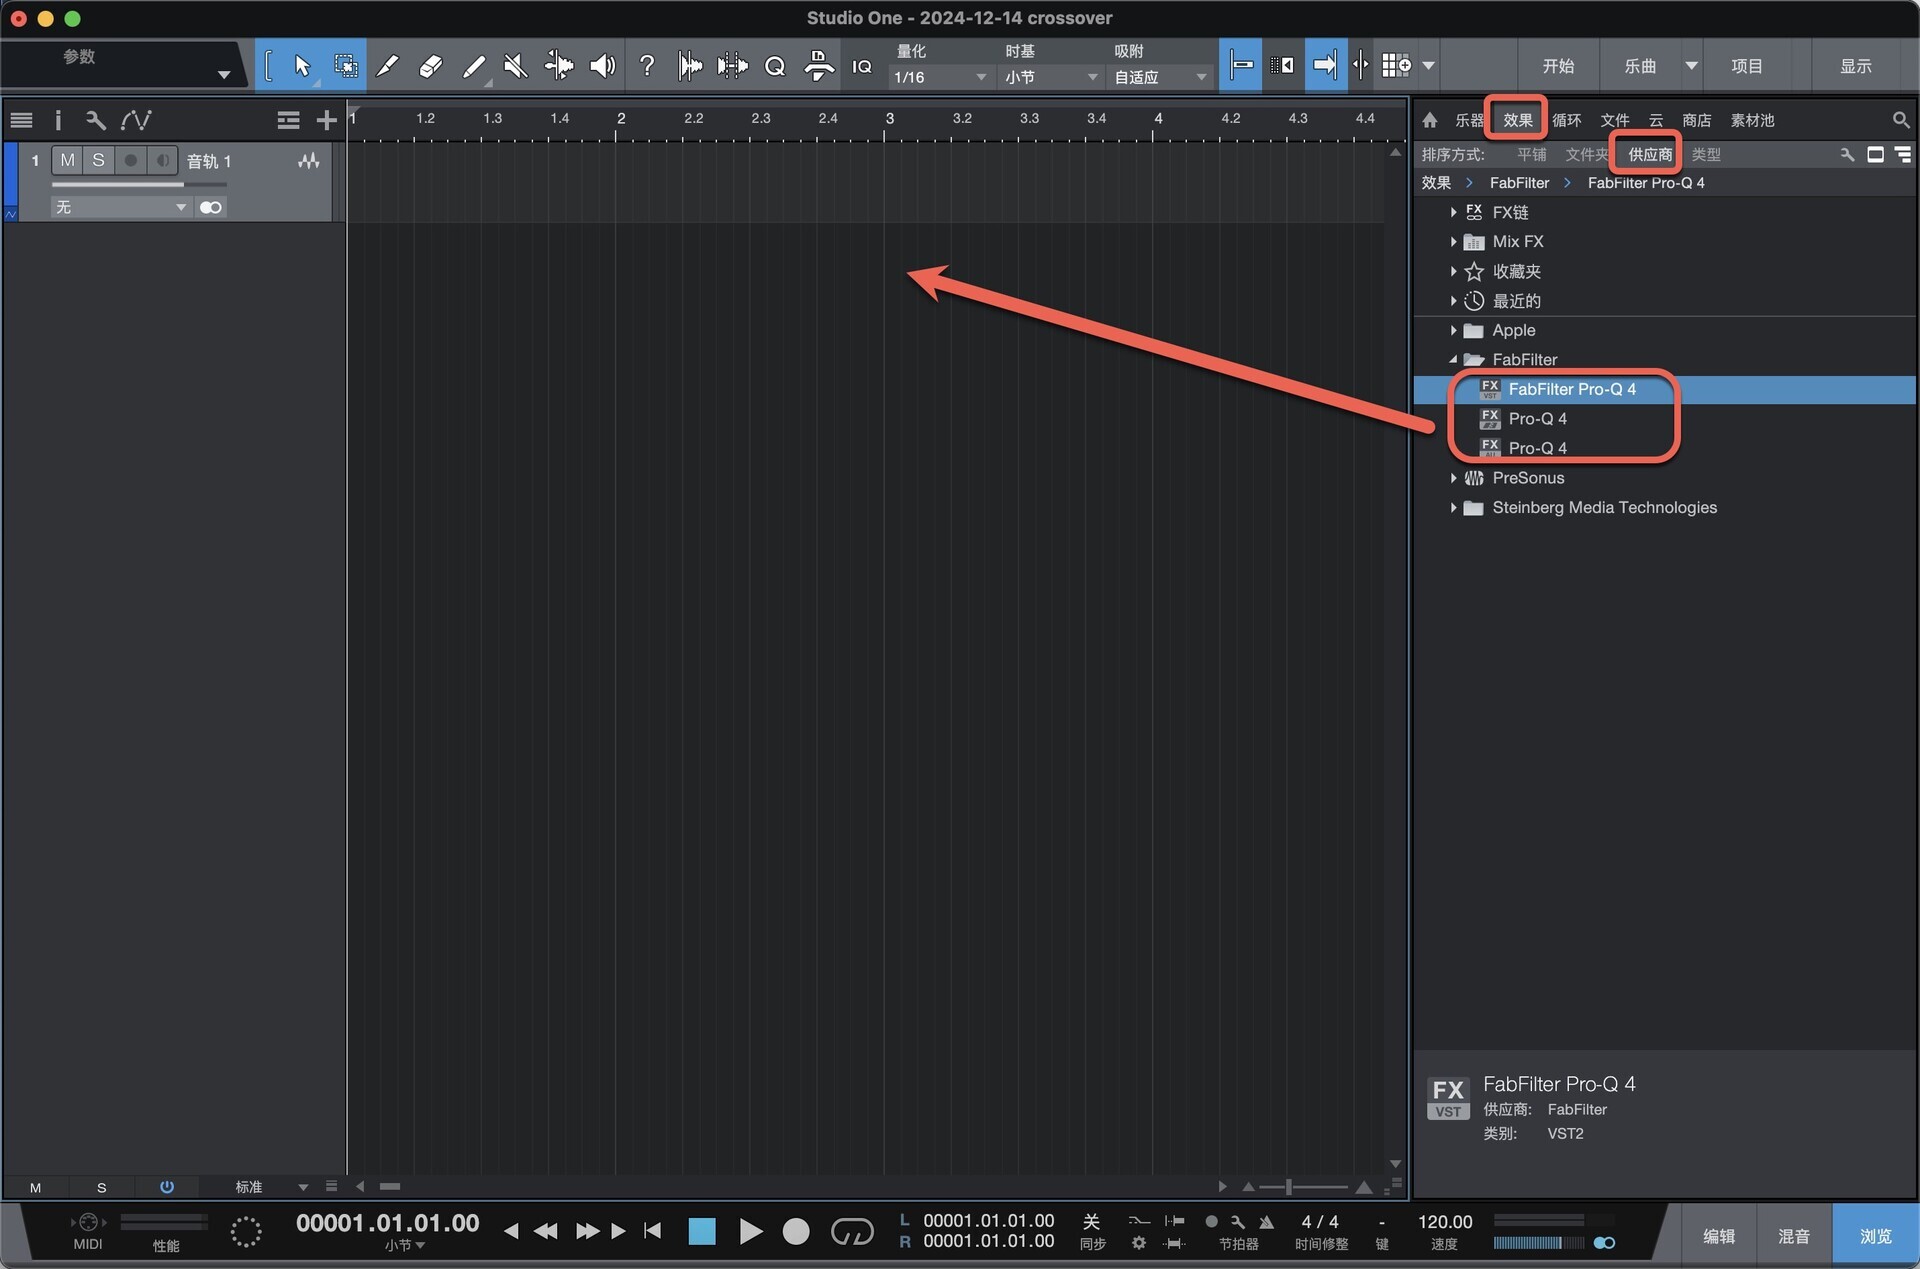
Task: Expand the 最近的 recent folder
Action: [1453, 301]
